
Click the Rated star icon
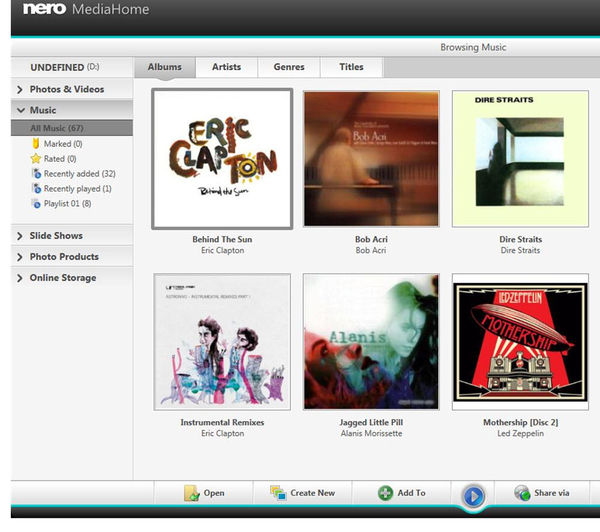36,158
